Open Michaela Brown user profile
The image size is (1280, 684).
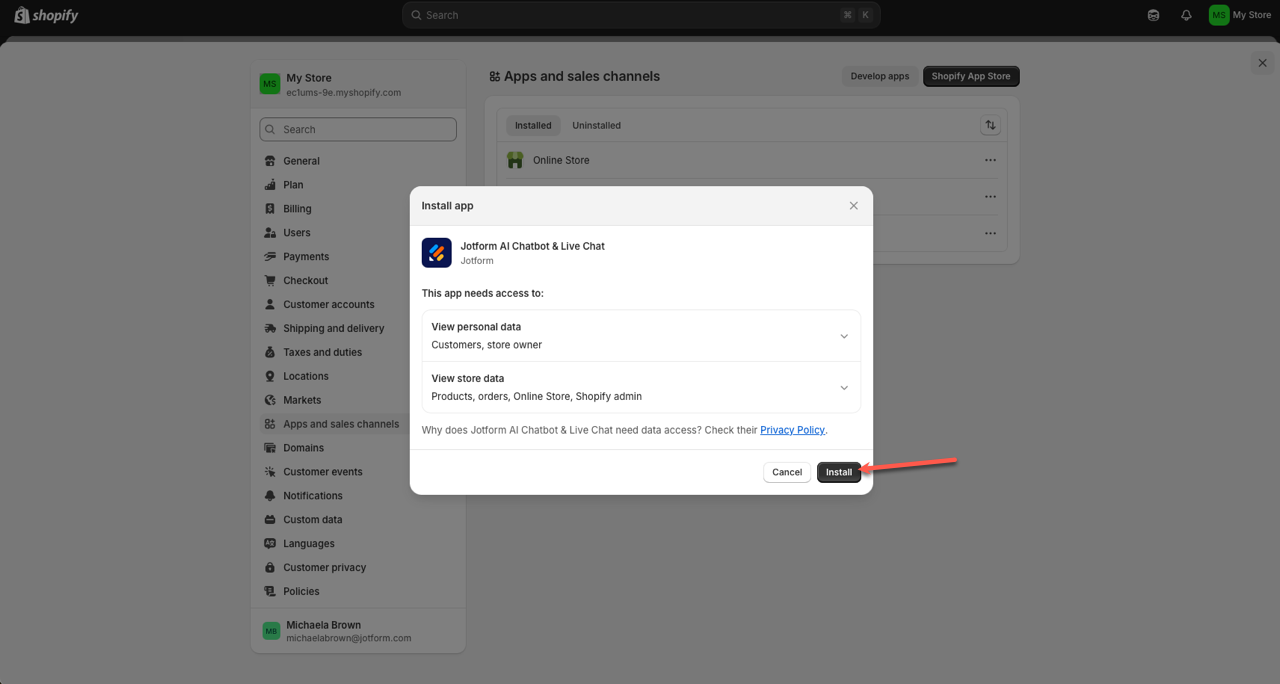(x=358, y=631)
